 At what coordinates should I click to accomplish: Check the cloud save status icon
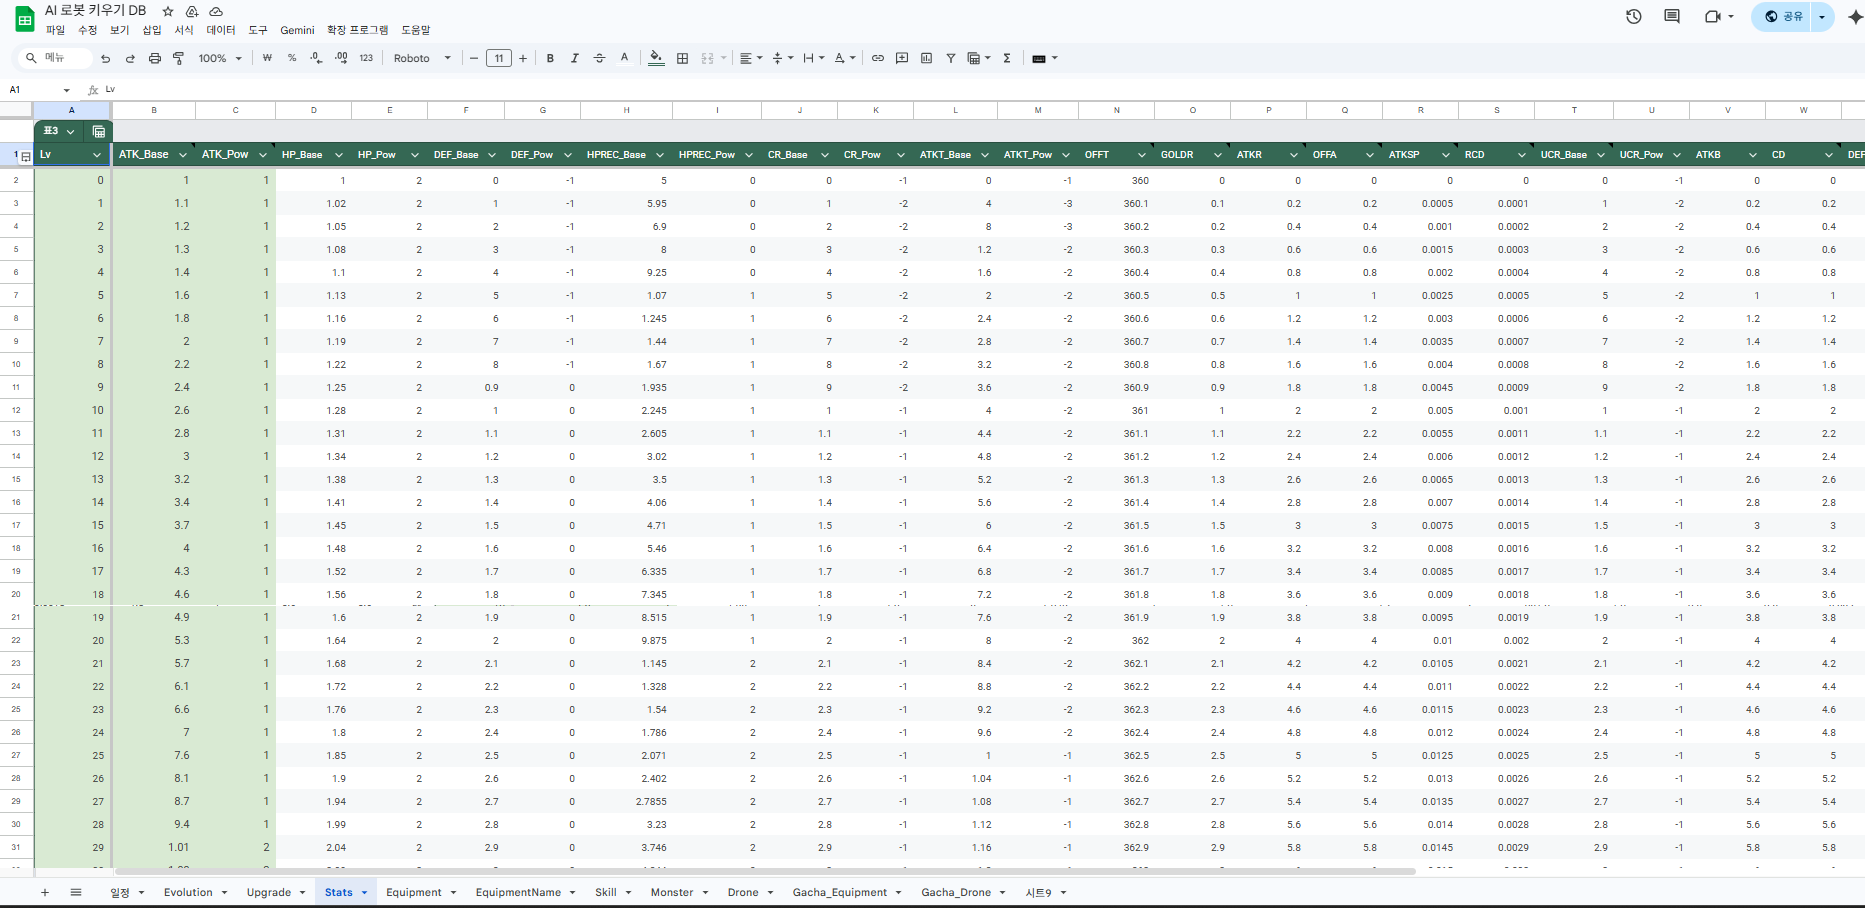point(216,11)
